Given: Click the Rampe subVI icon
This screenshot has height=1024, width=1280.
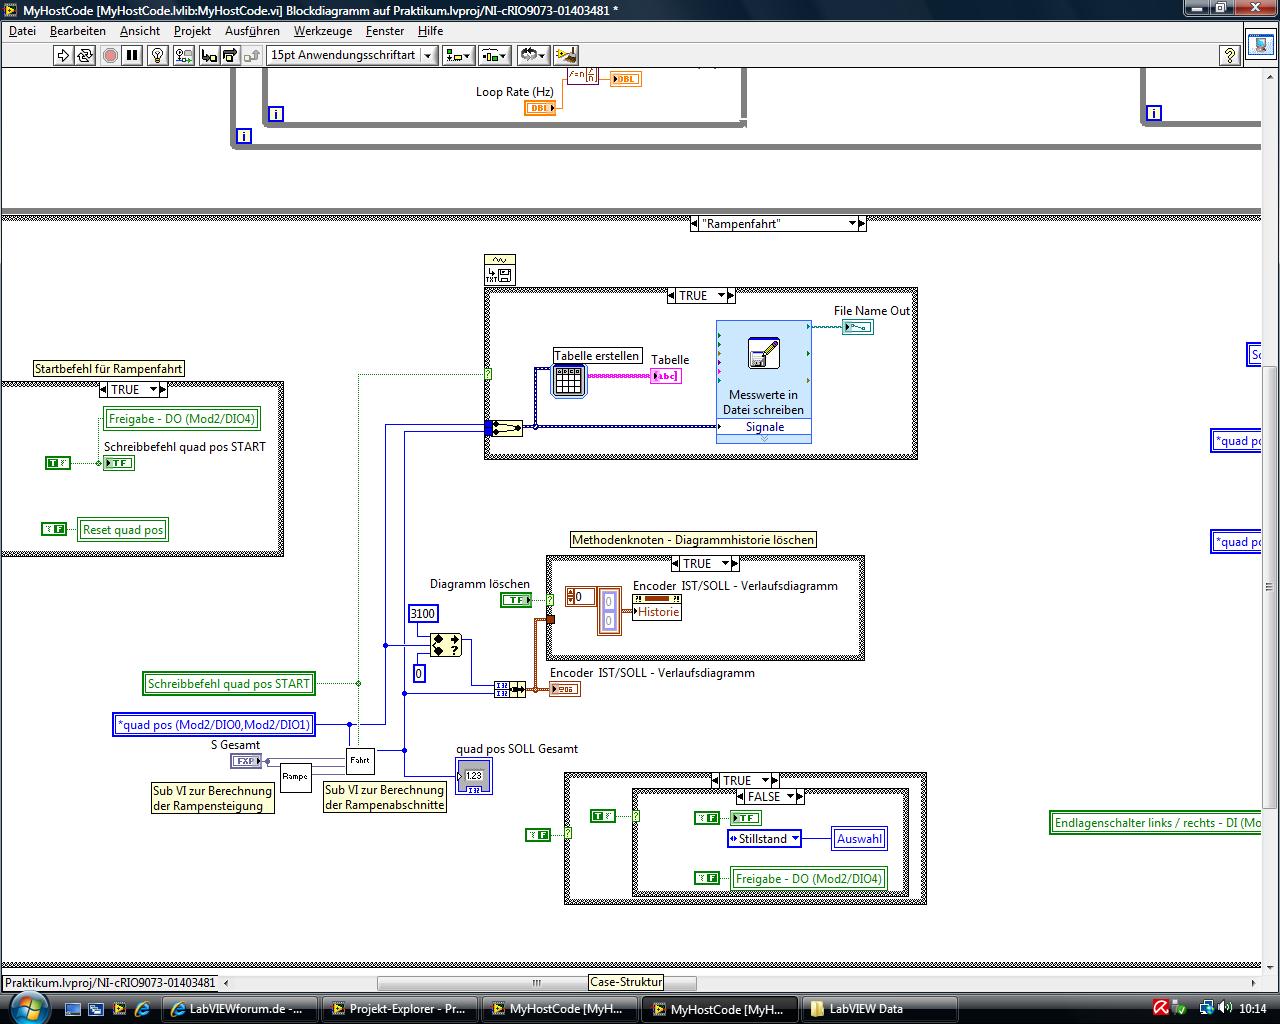Looking at the screenshot, I should click(295, 776).
